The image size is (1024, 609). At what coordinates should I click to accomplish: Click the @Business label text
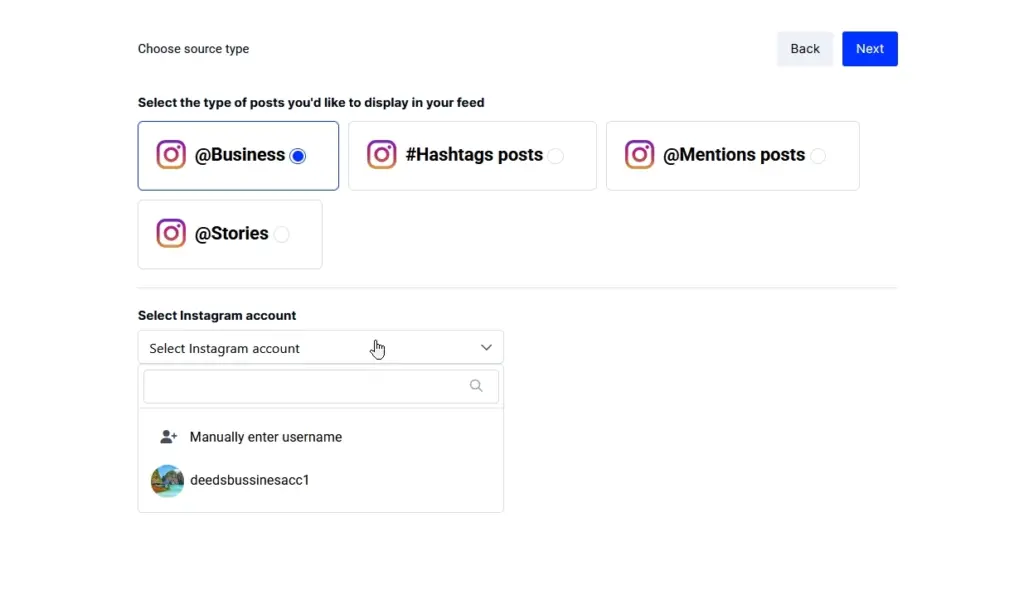click(240, 155)
